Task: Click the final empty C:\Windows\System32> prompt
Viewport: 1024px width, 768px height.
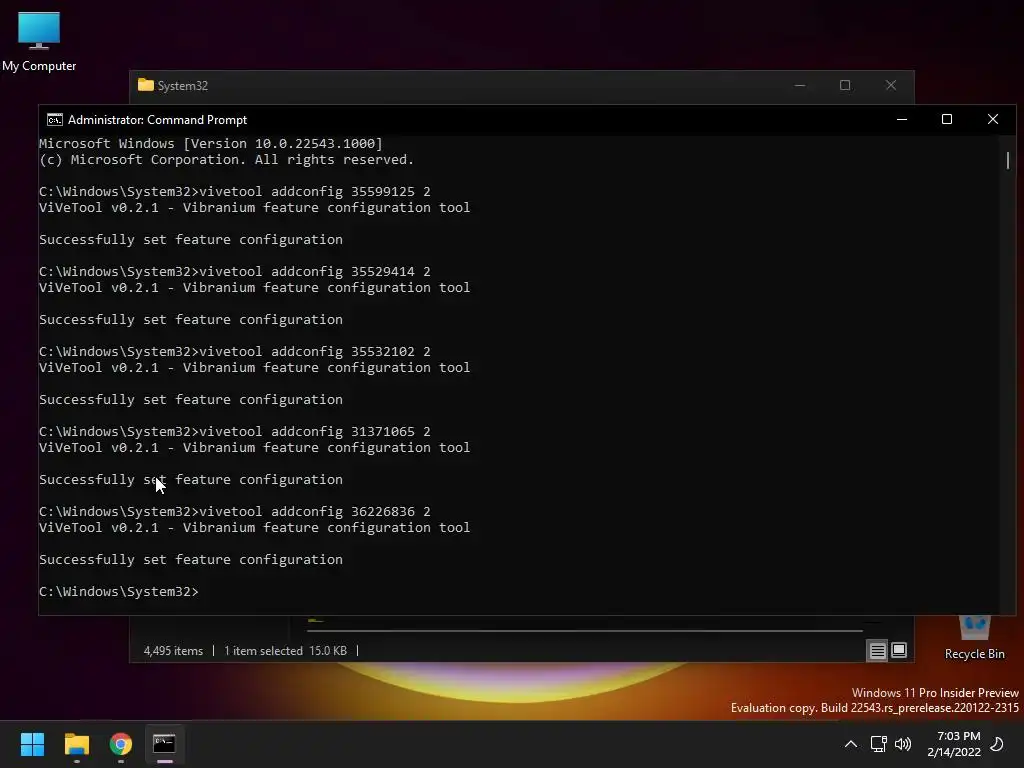Action: click(118, 592)
